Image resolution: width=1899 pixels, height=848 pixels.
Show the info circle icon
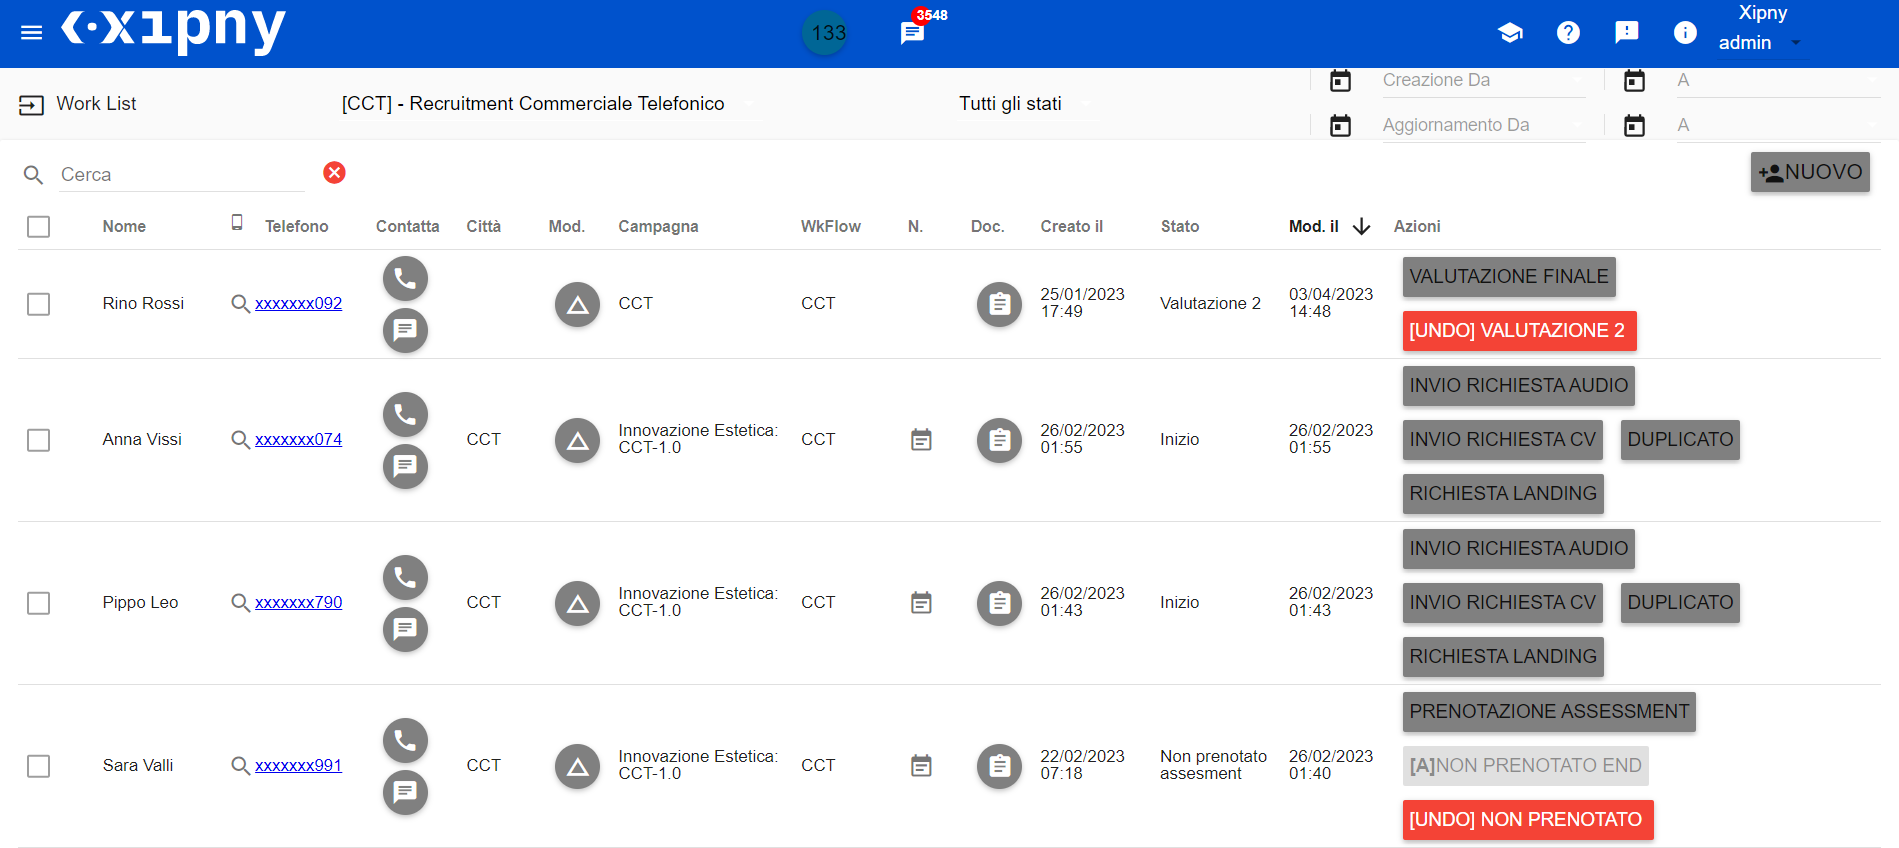[1685, 33]
